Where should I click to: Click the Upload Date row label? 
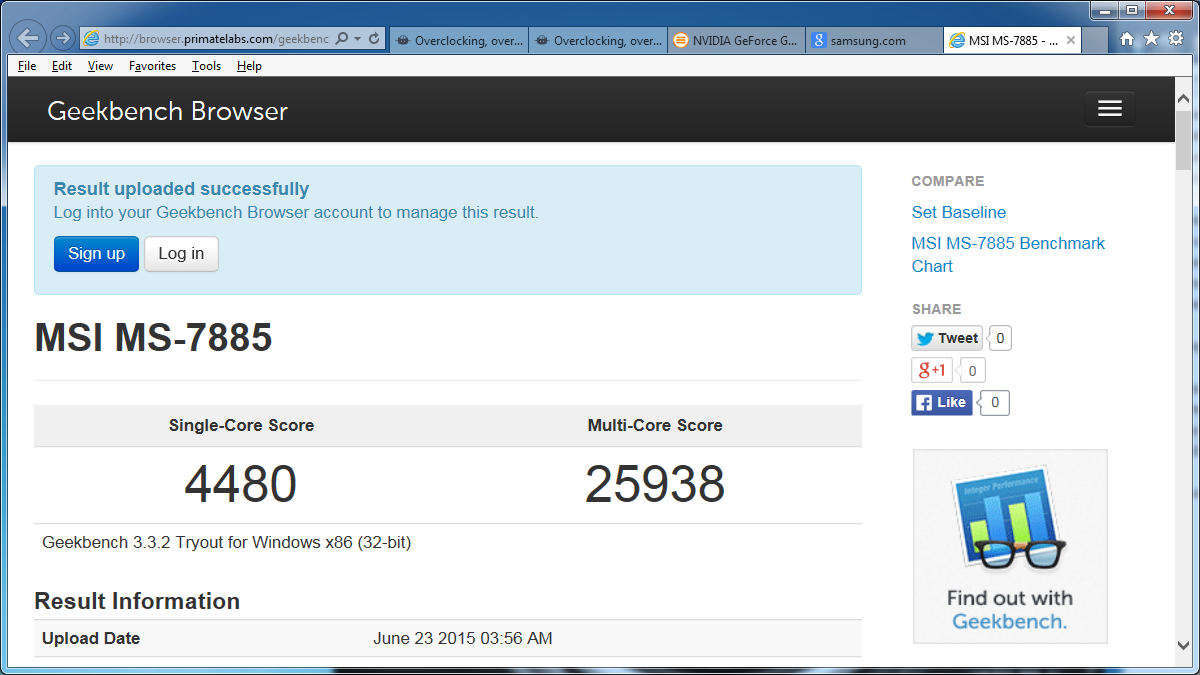point(91,639)
